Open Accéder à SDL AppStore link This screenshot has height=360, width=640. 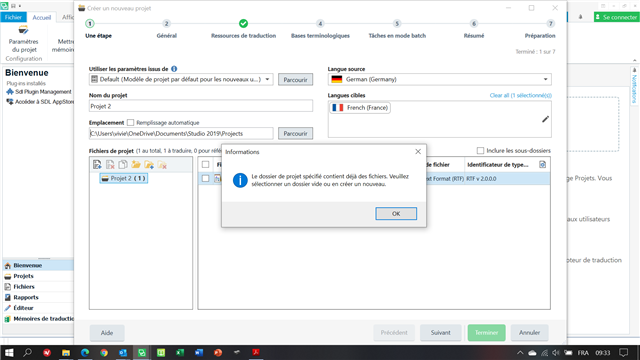(40, 102)
